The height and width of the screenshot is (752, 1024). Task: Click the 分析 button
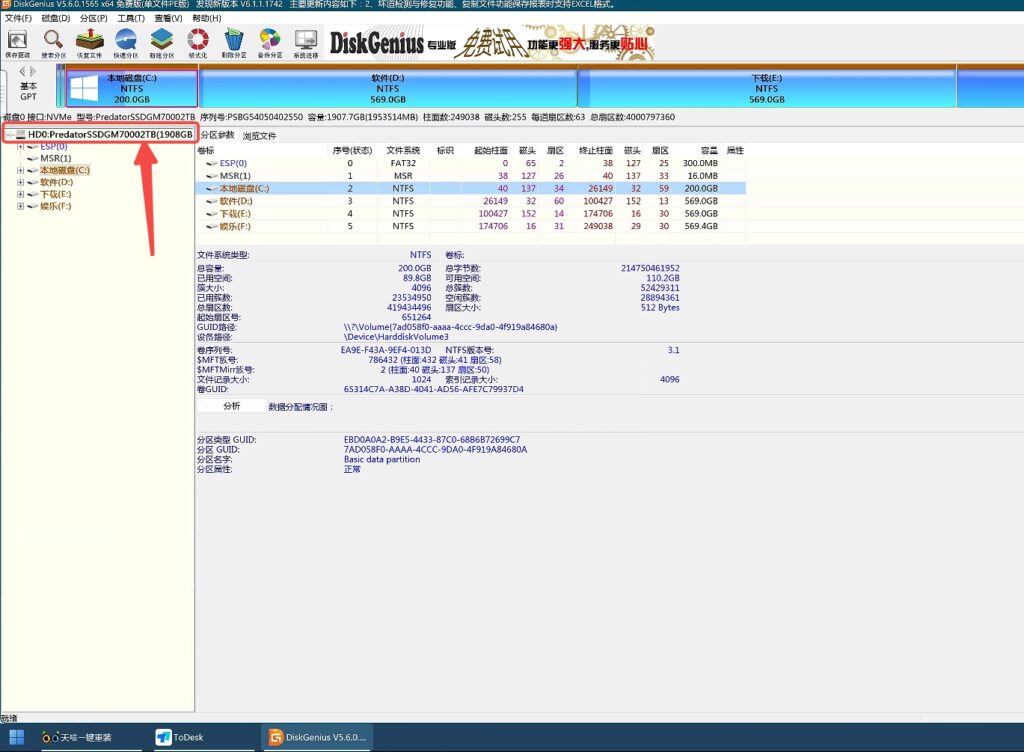[x=231, y=406]
